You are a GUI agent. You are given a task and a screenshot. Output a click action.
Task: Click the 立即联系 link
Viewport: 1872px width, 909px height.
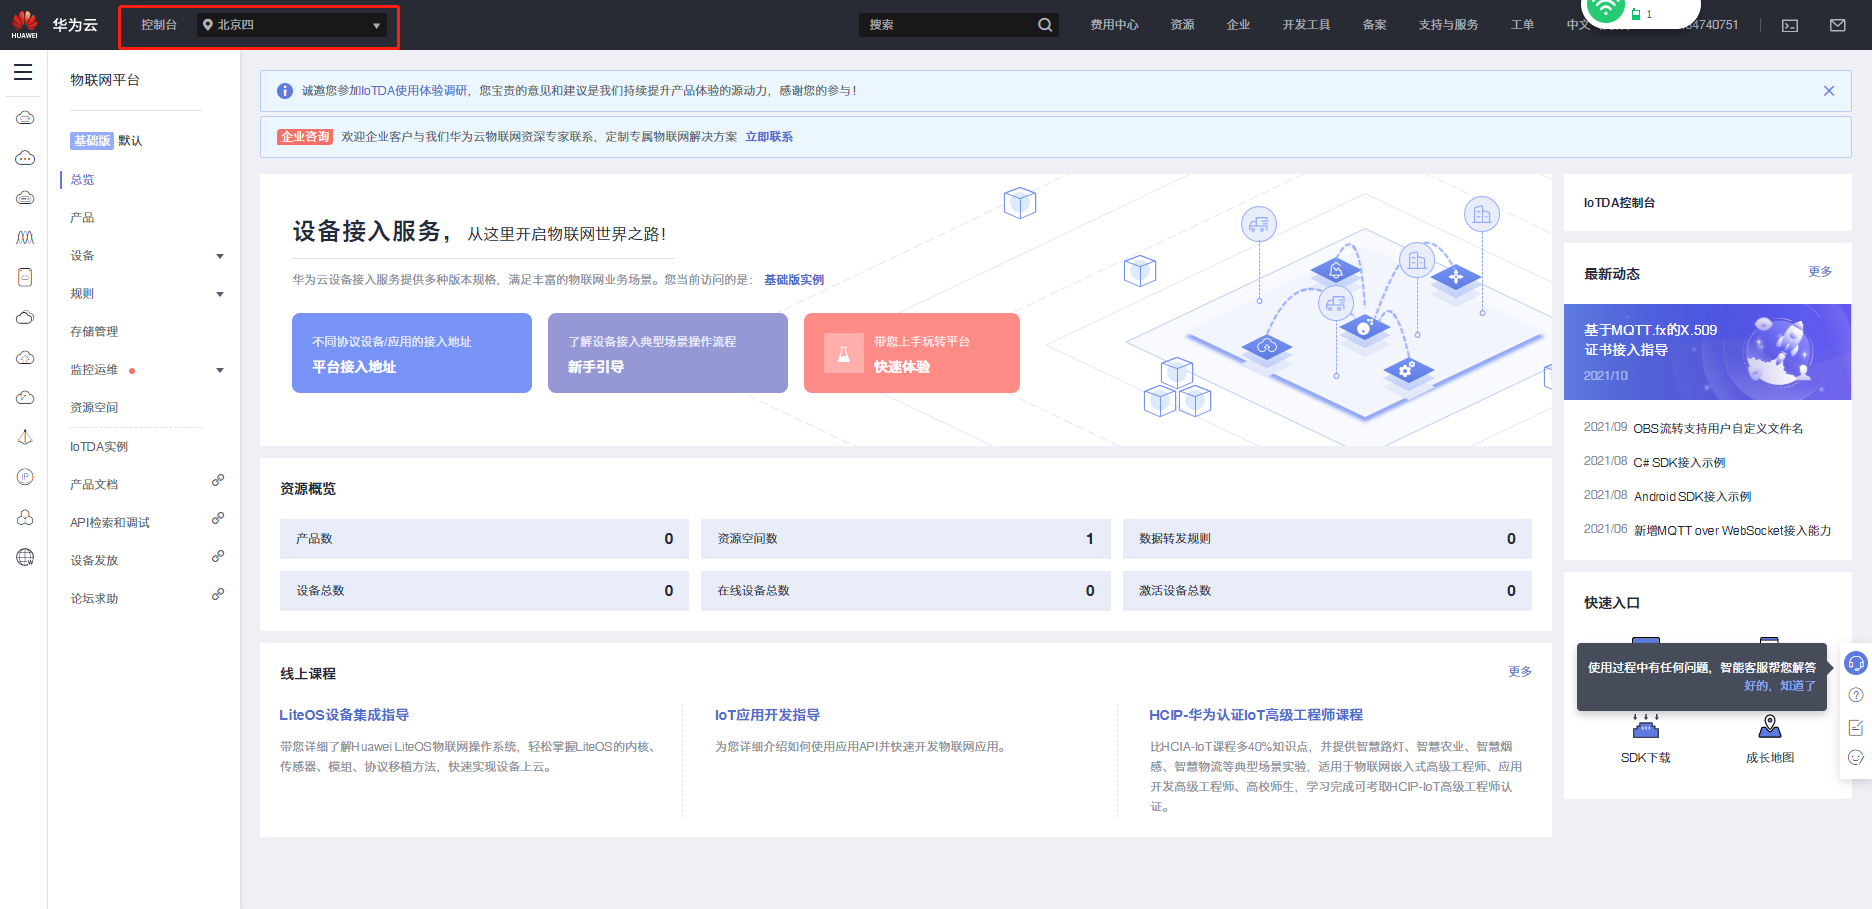769,137
